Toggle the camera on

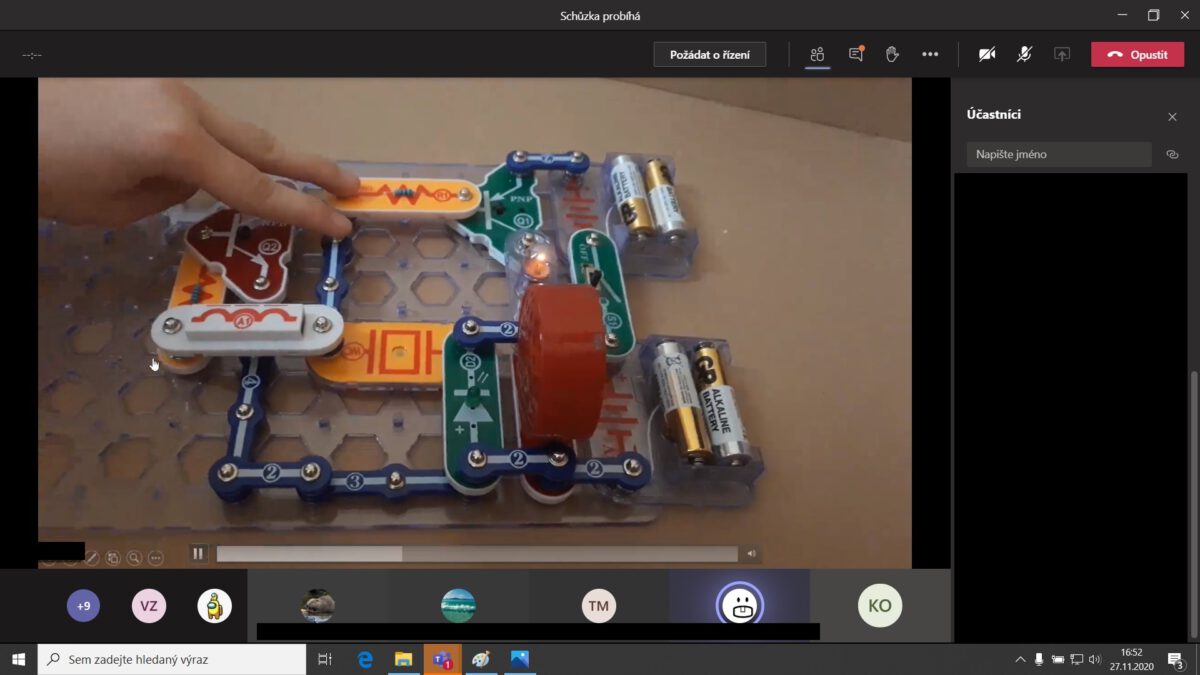[987, 54]
